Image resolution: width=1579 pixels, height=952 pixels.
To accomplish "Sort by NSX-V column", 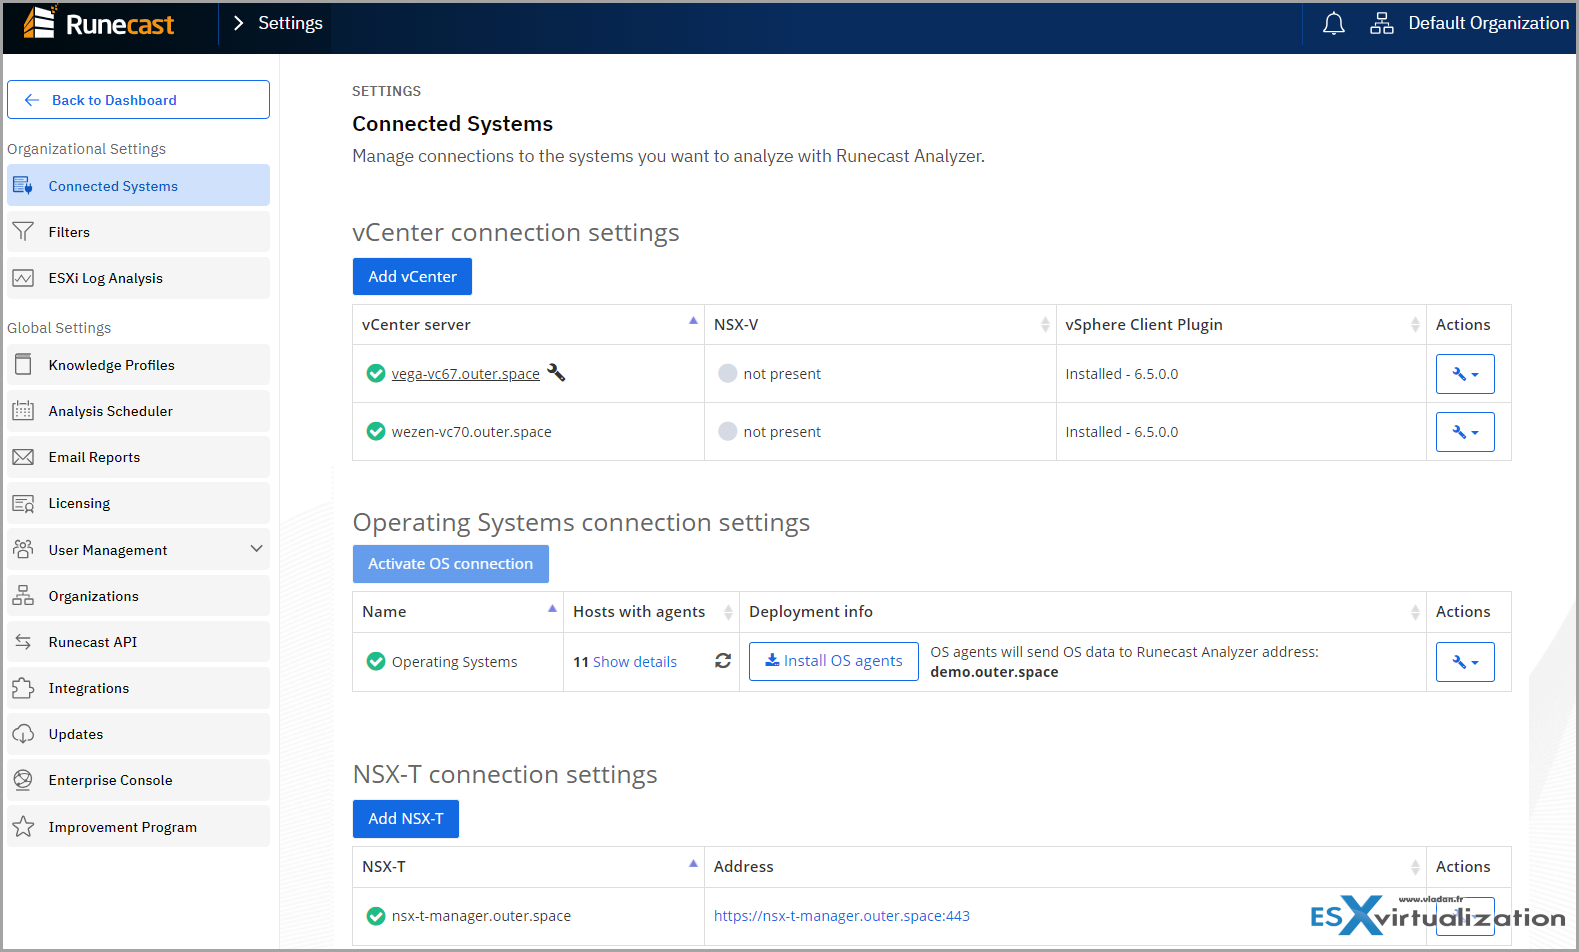I will [880, 325].
